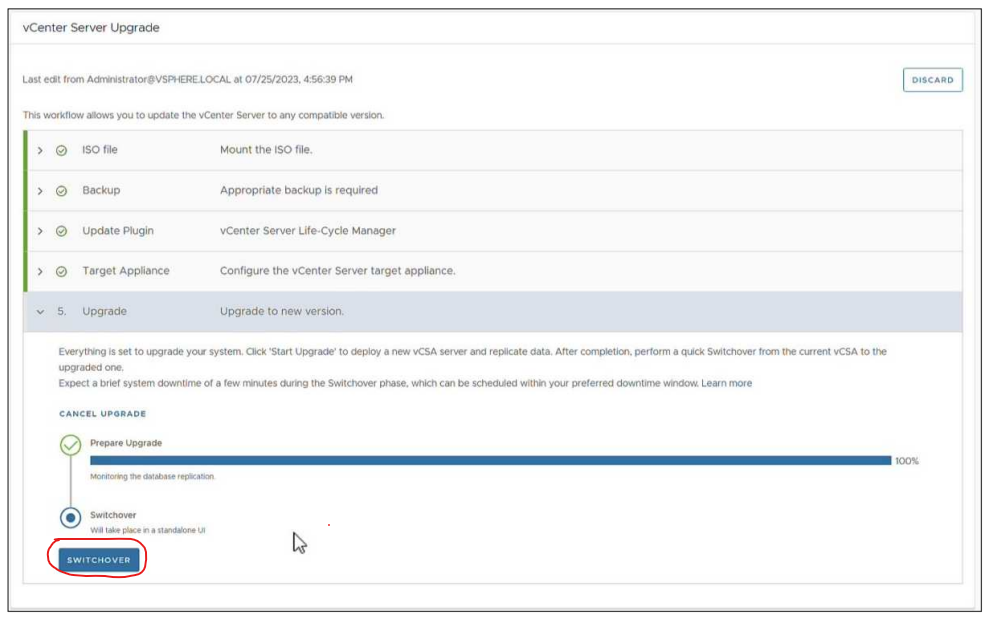Image resolution: width=992 pixels, height=620 pixels.
Task: Expand the ISO file step chevron
Action: click(41, 150)
